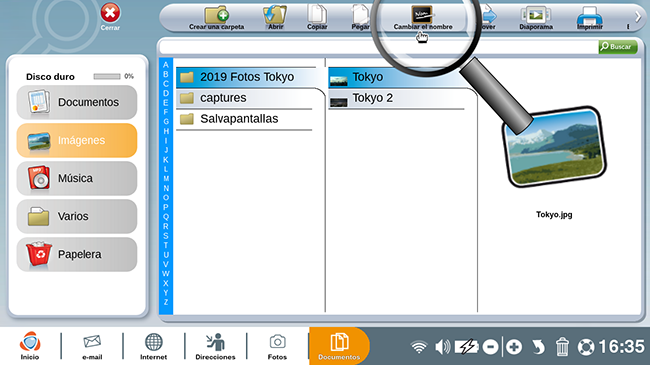This screenshot has height=365, width=650.
Task: Go to Inicio home screen
Action: pyautogui.click(x=30, y=346)
